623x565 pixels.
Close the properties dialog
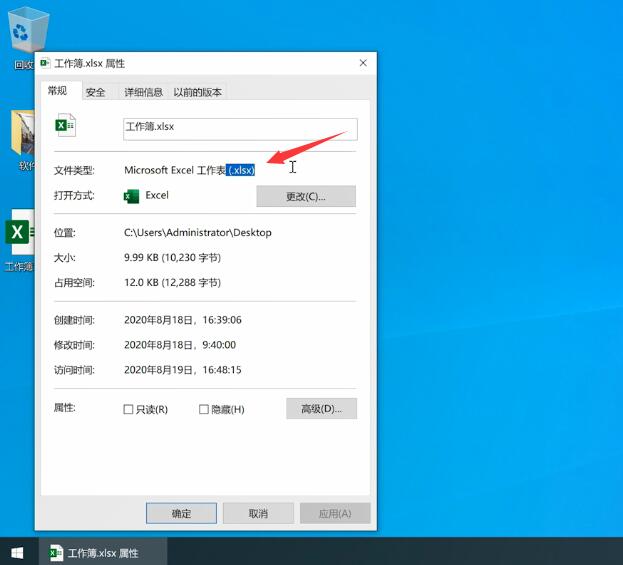point(363,63)
